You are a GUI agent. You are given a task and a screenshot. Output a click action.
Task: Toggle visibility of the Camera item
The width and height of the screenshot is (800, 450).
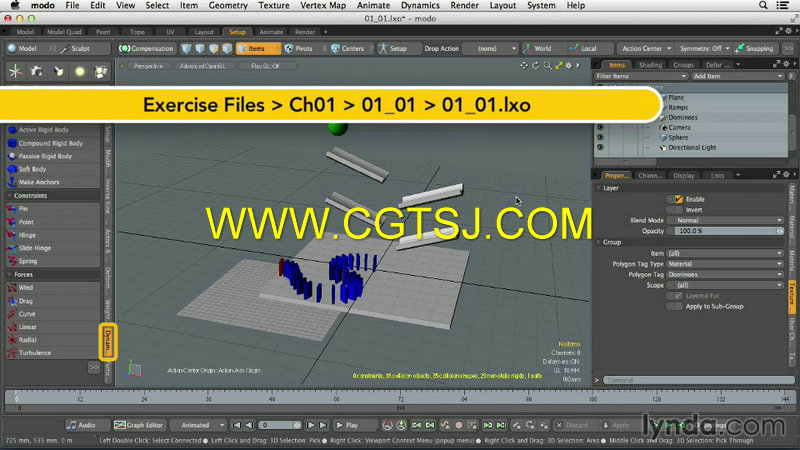coord(601,128)
